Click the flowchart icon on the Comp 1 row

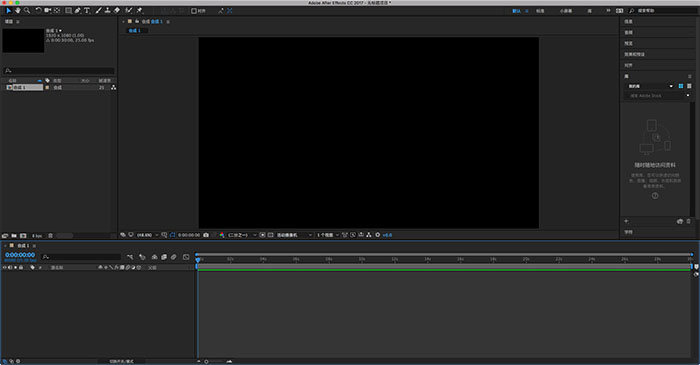pyautogui.click(x=113, y=87)
